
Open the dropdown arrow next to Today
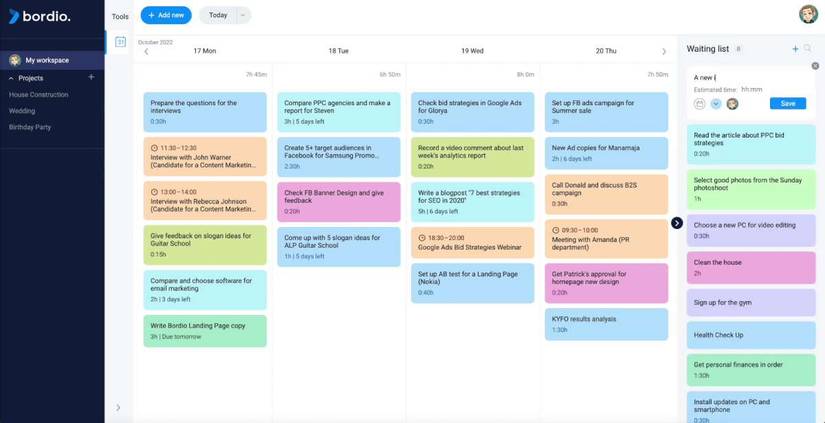[x=243, y=15]
